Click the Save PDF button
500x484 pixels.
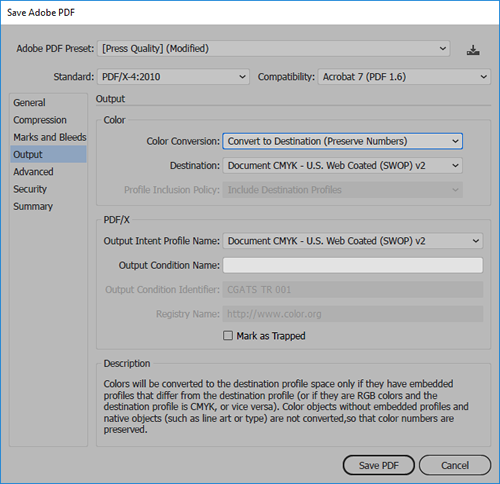click(x=379, y=465)
